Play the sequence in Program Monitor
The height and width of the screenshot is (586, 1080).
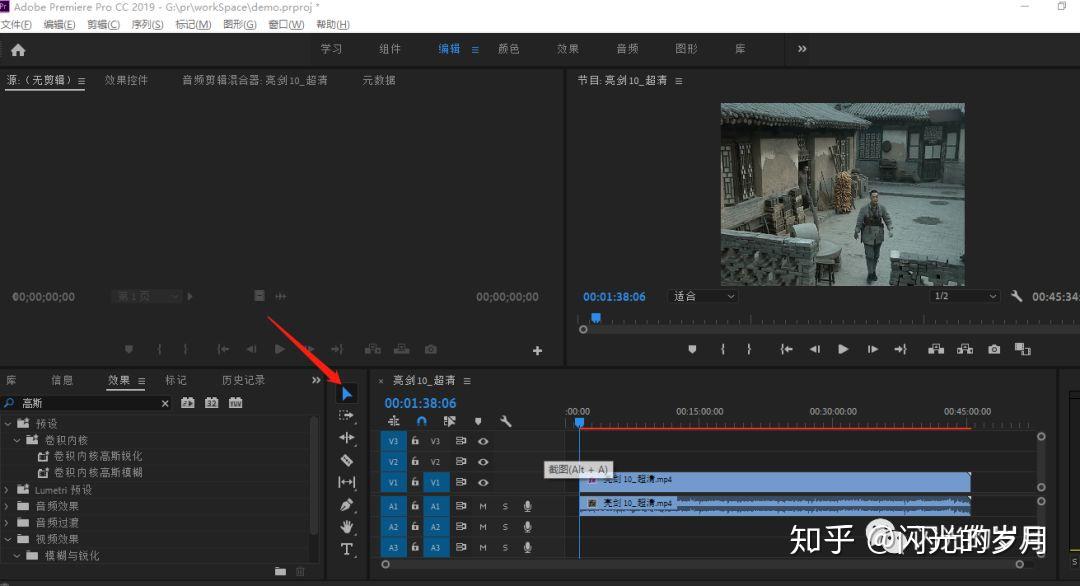point(843,349)
